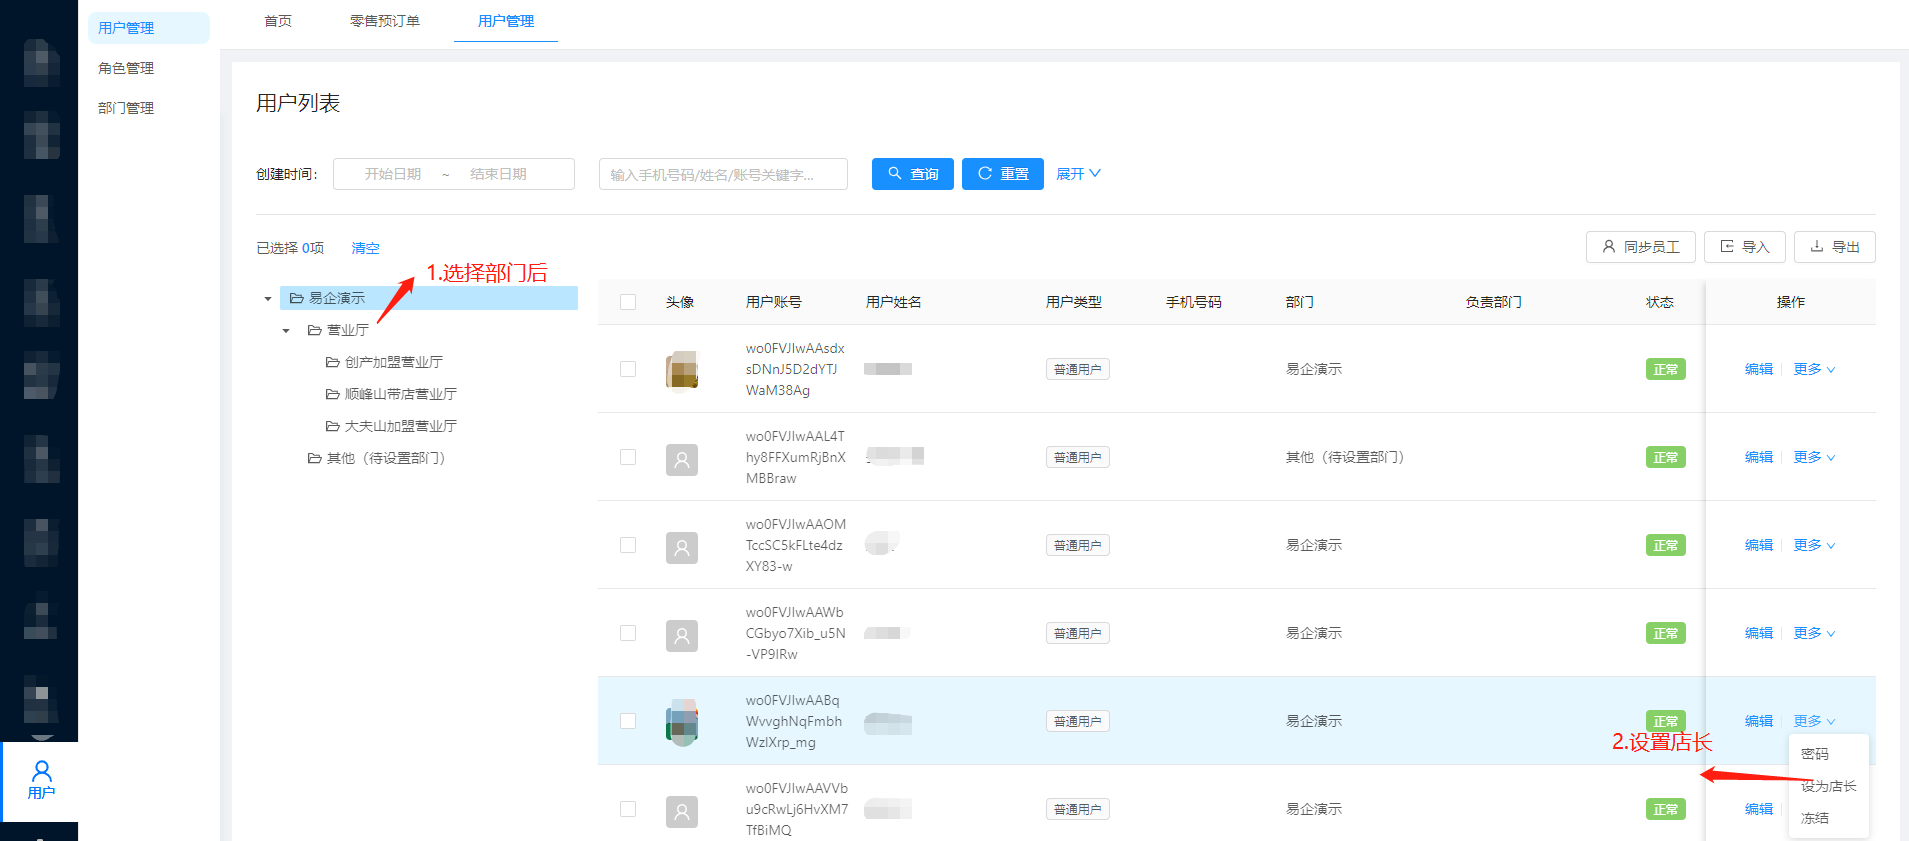Click the folder icon beside 营业厅

pos(315,330)
